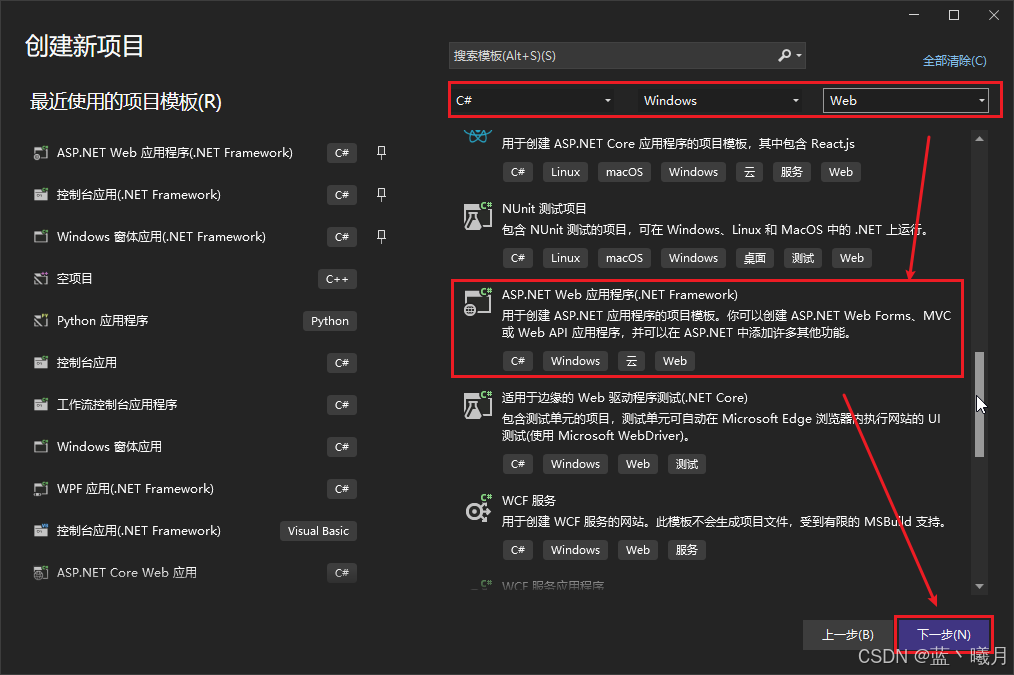
Task: Click the ASP.NET Web 应用程序 recent template icon
Action: (x=41, y=153)
